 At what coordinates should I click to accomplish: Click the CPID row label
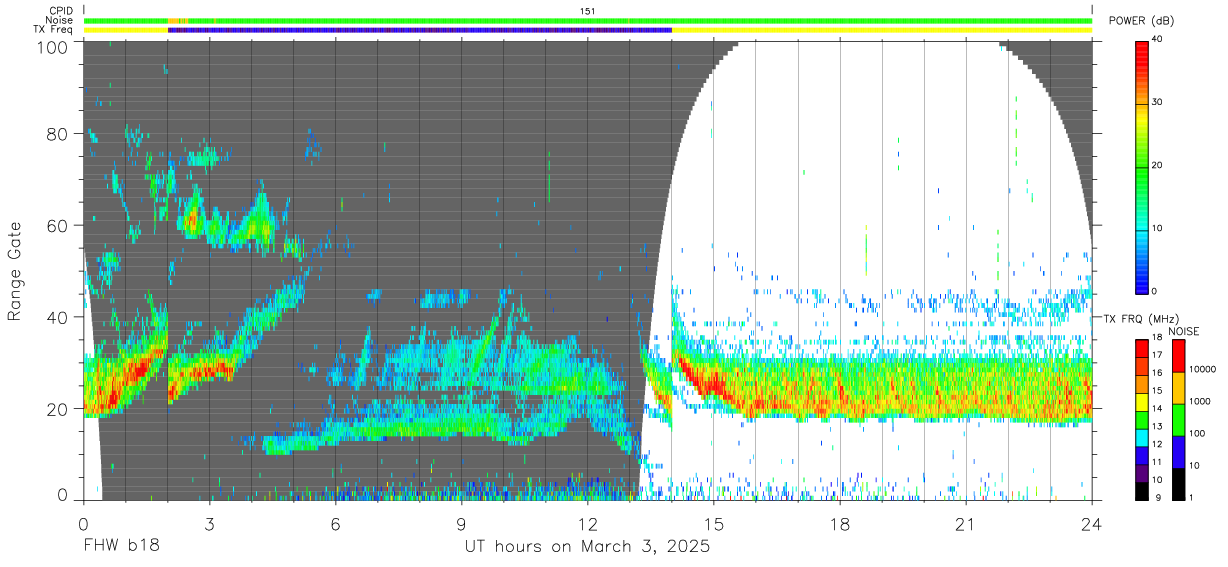click(61, 11)
